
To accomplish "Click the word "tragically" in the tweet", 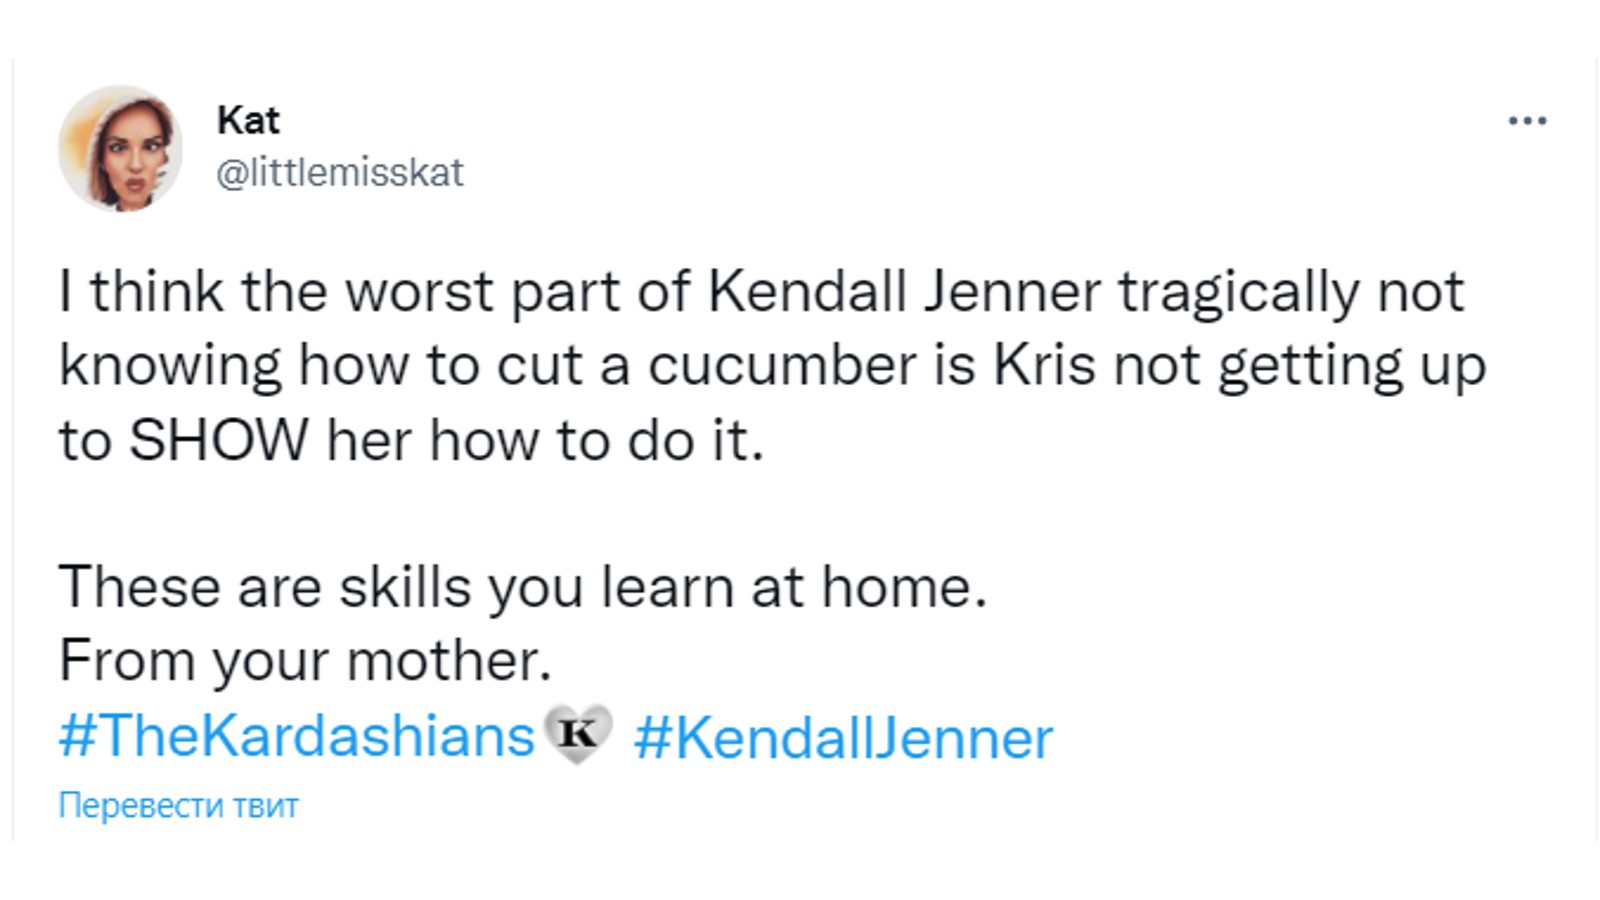I will (1239, 292).
